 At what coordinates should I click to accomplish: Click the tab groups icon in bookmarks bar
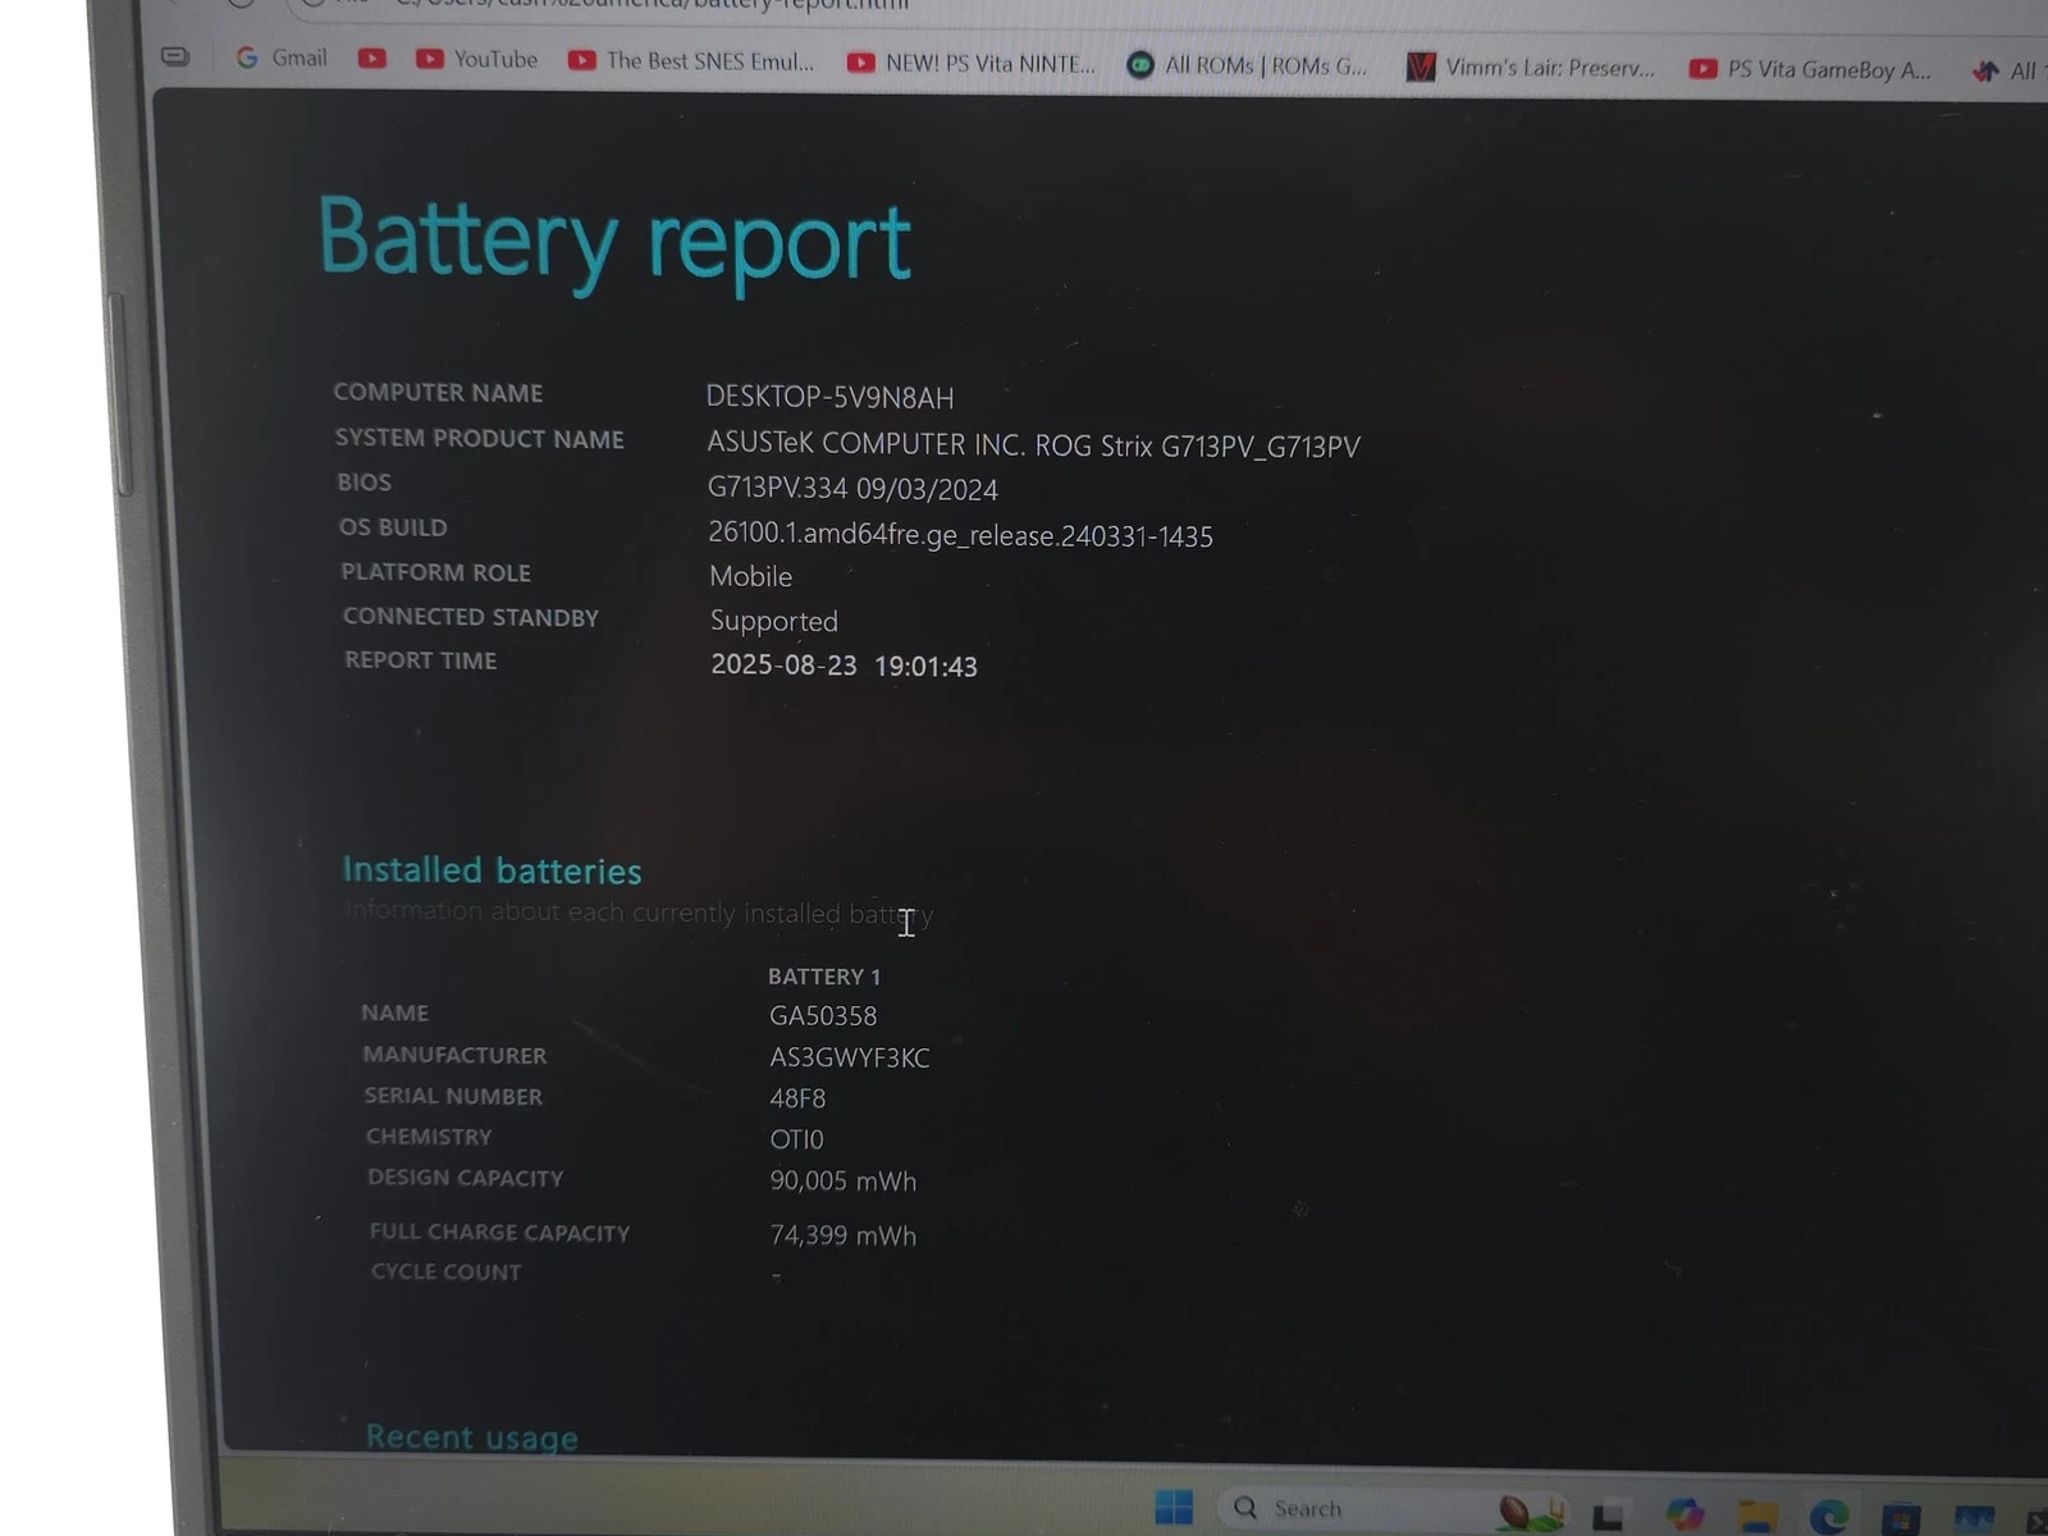(175, 57)
